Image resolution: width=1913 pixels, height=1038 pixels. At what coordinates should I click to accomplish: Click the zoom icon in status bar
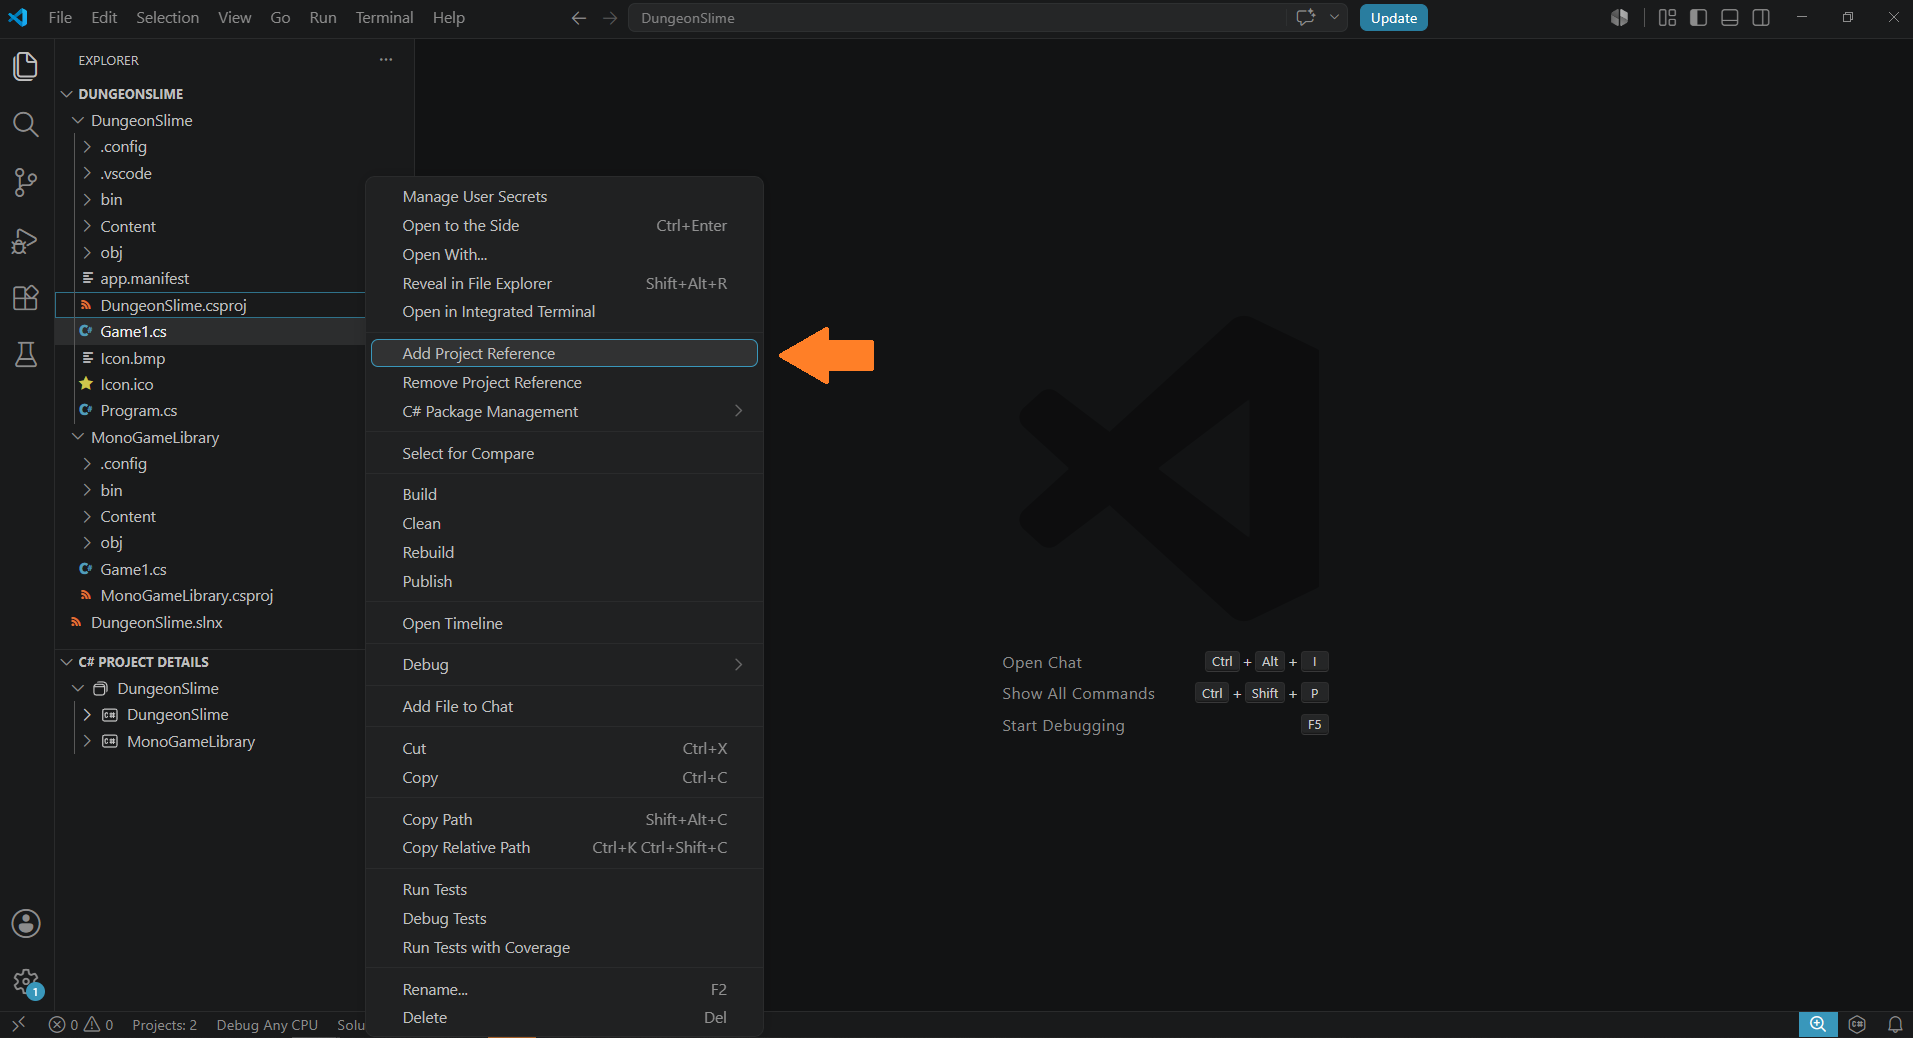[1818, 1024]
